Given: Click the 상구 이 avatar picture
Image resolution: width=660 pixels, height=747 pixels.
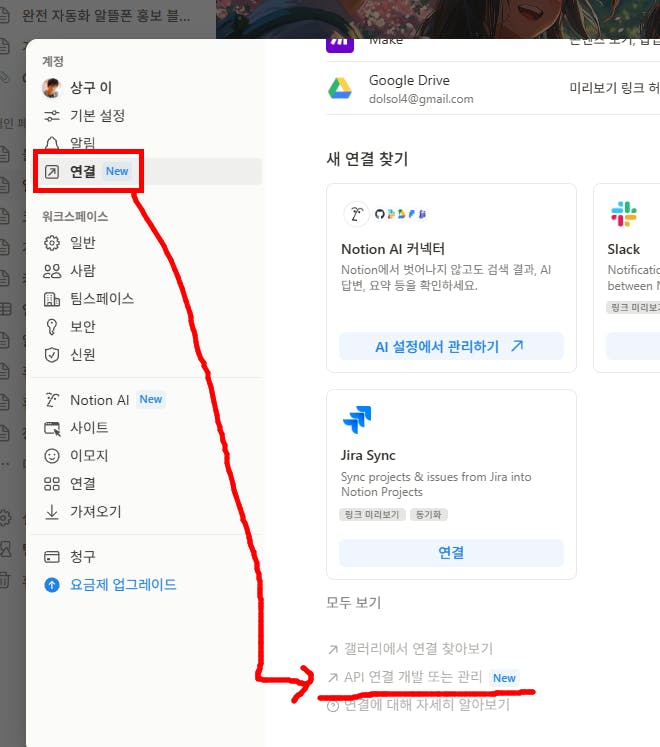Looking at the screenshot, I should (x=51, y=88).
